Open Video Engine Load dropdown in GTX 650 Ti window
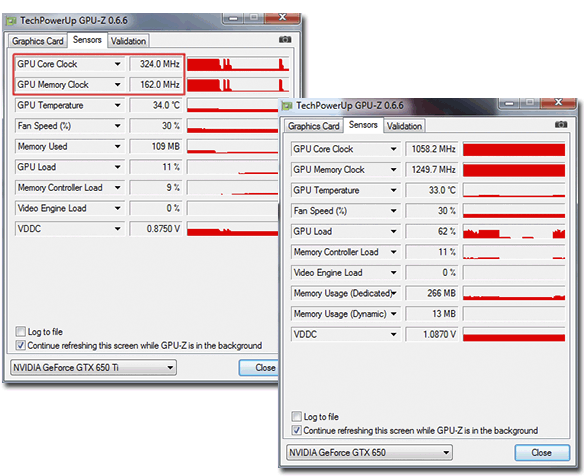 tap(117, 208)
